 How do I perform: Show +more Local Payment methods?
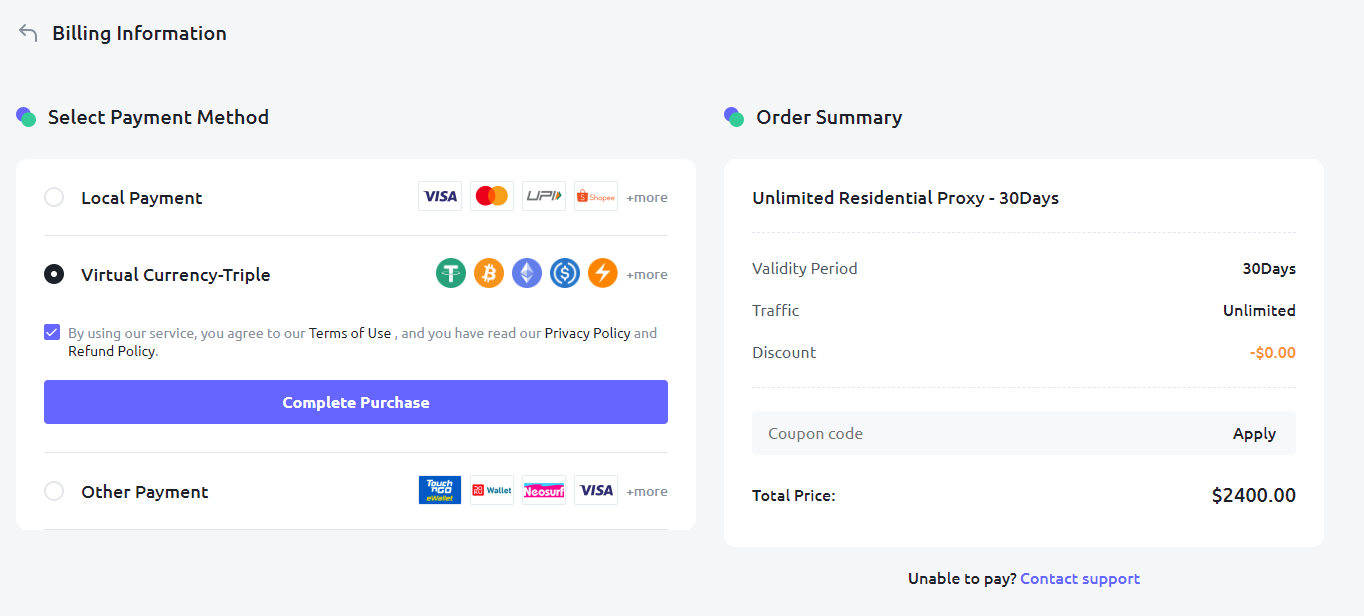[x=647, y=198]
